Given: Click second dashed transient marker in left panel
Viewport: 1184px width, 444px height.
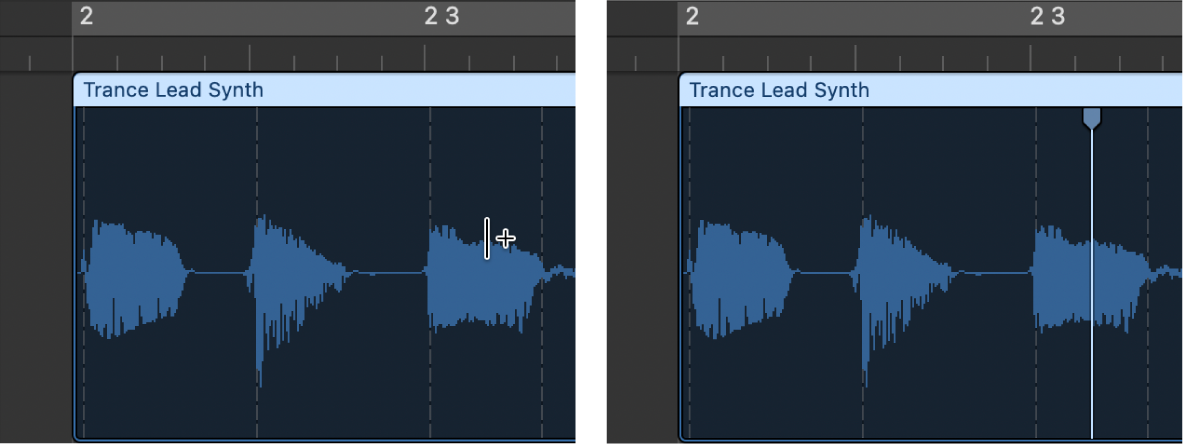Looking at the screenshot, I should pyautogui.click(x=257, y=160).
